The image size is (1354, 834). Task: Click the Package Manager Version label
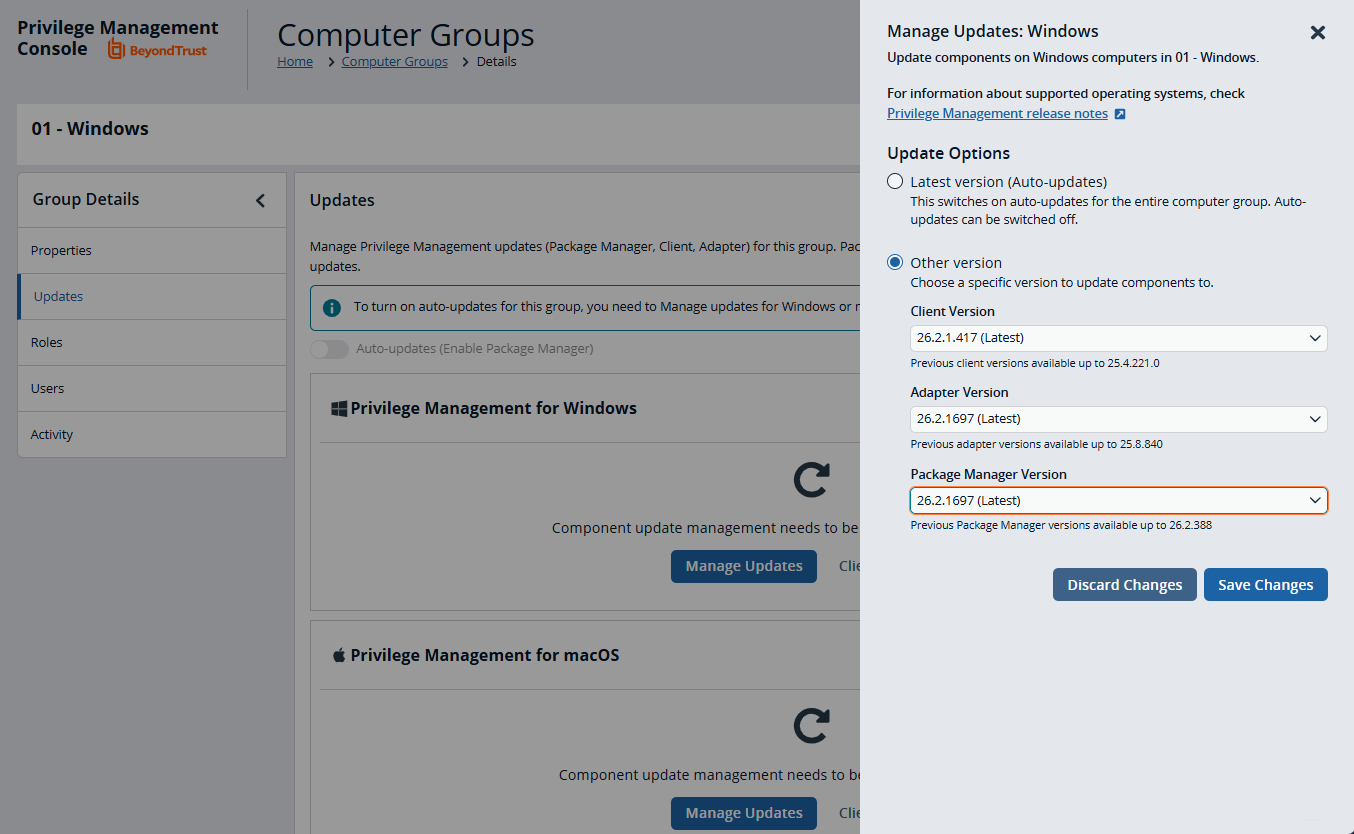[x=988, y=474]
